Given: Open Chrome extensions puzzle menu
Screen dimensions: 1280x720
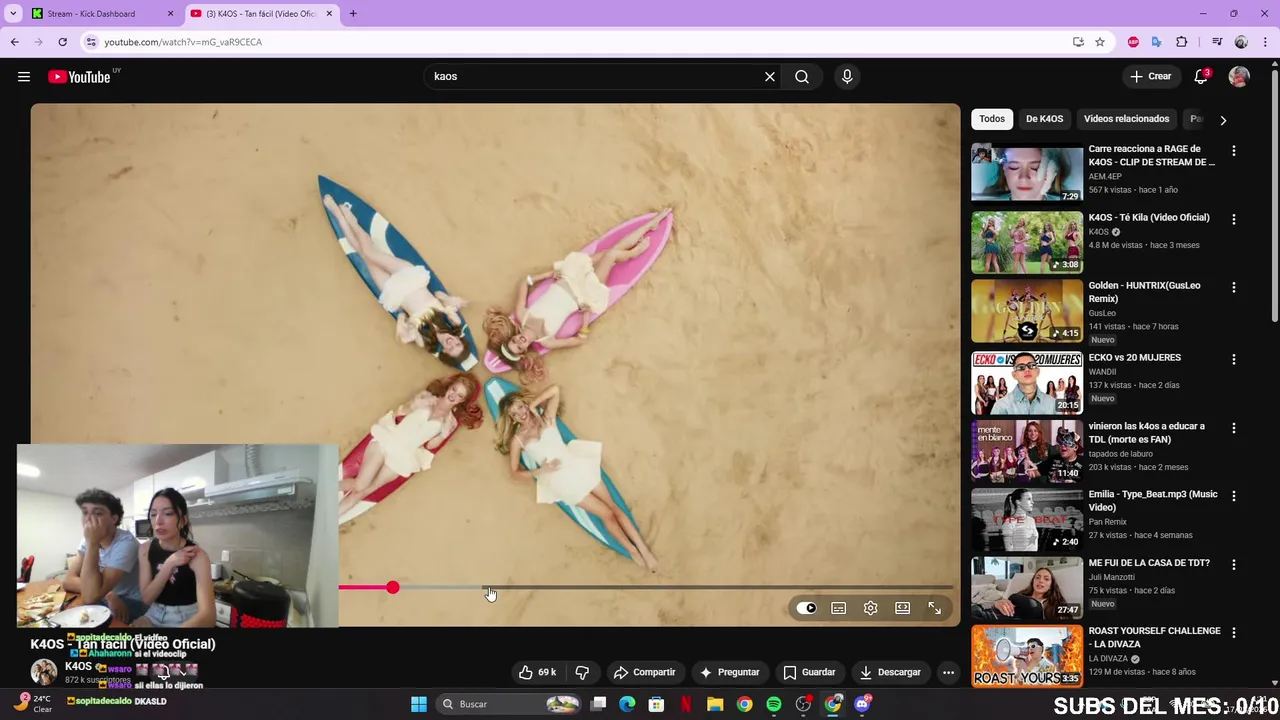Looking at the screenshot, I should coord(1182,42).
